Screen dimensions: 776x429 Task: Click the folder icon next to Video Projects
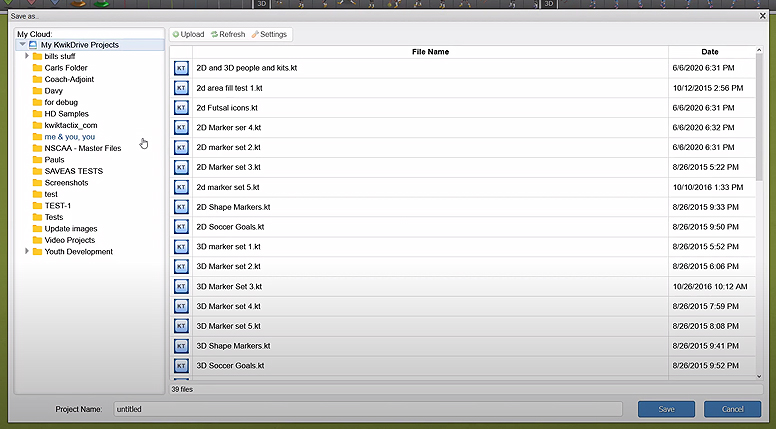(x=37, y=240)
